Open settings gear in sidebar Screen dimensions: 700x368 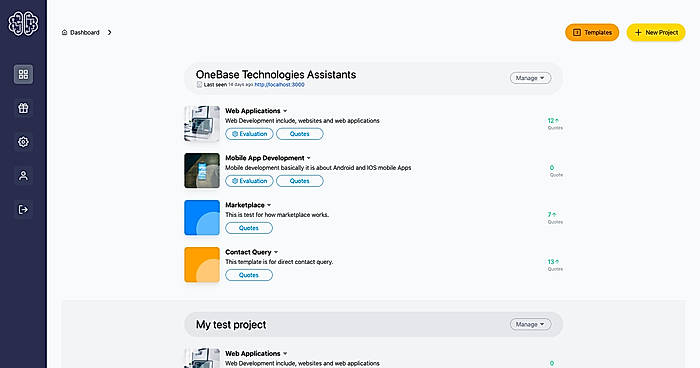tap(23, 142)
